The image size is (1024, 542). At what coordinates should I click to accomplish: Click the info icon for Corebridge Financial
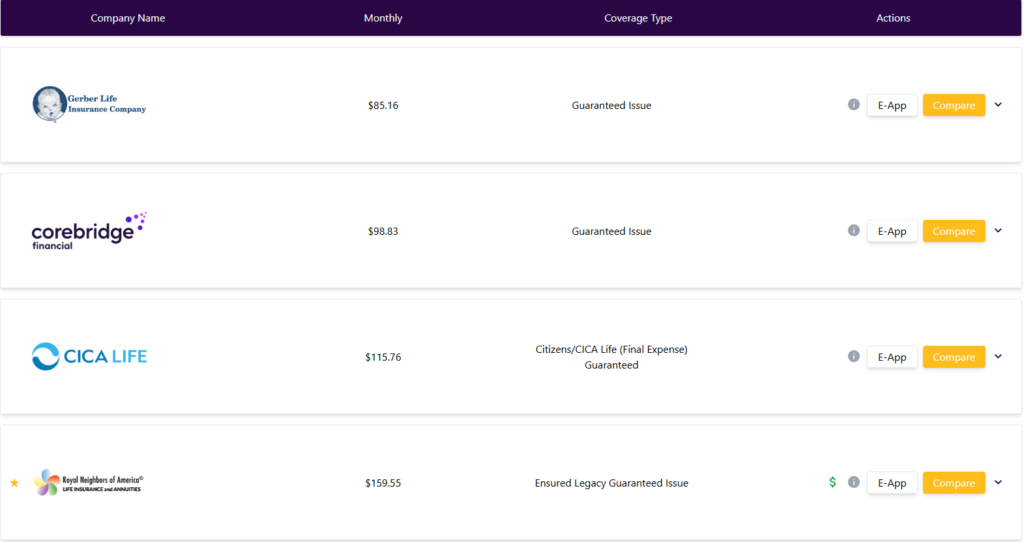tap(854, 230)
